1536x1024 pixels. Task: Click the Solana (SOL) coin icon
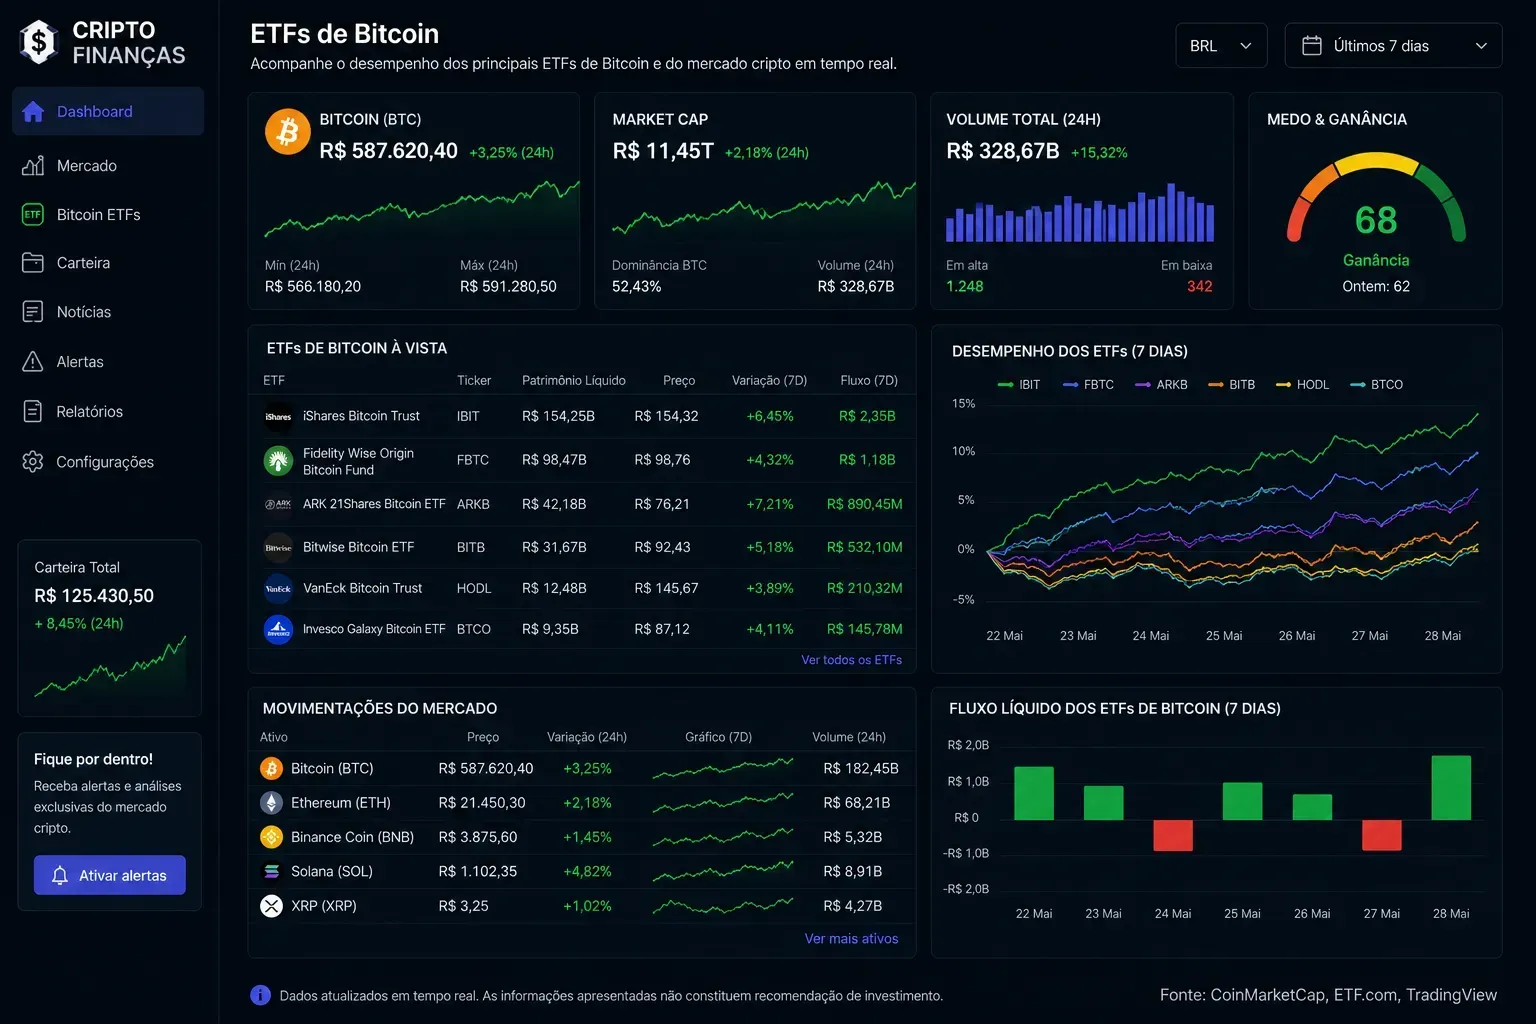271,871
